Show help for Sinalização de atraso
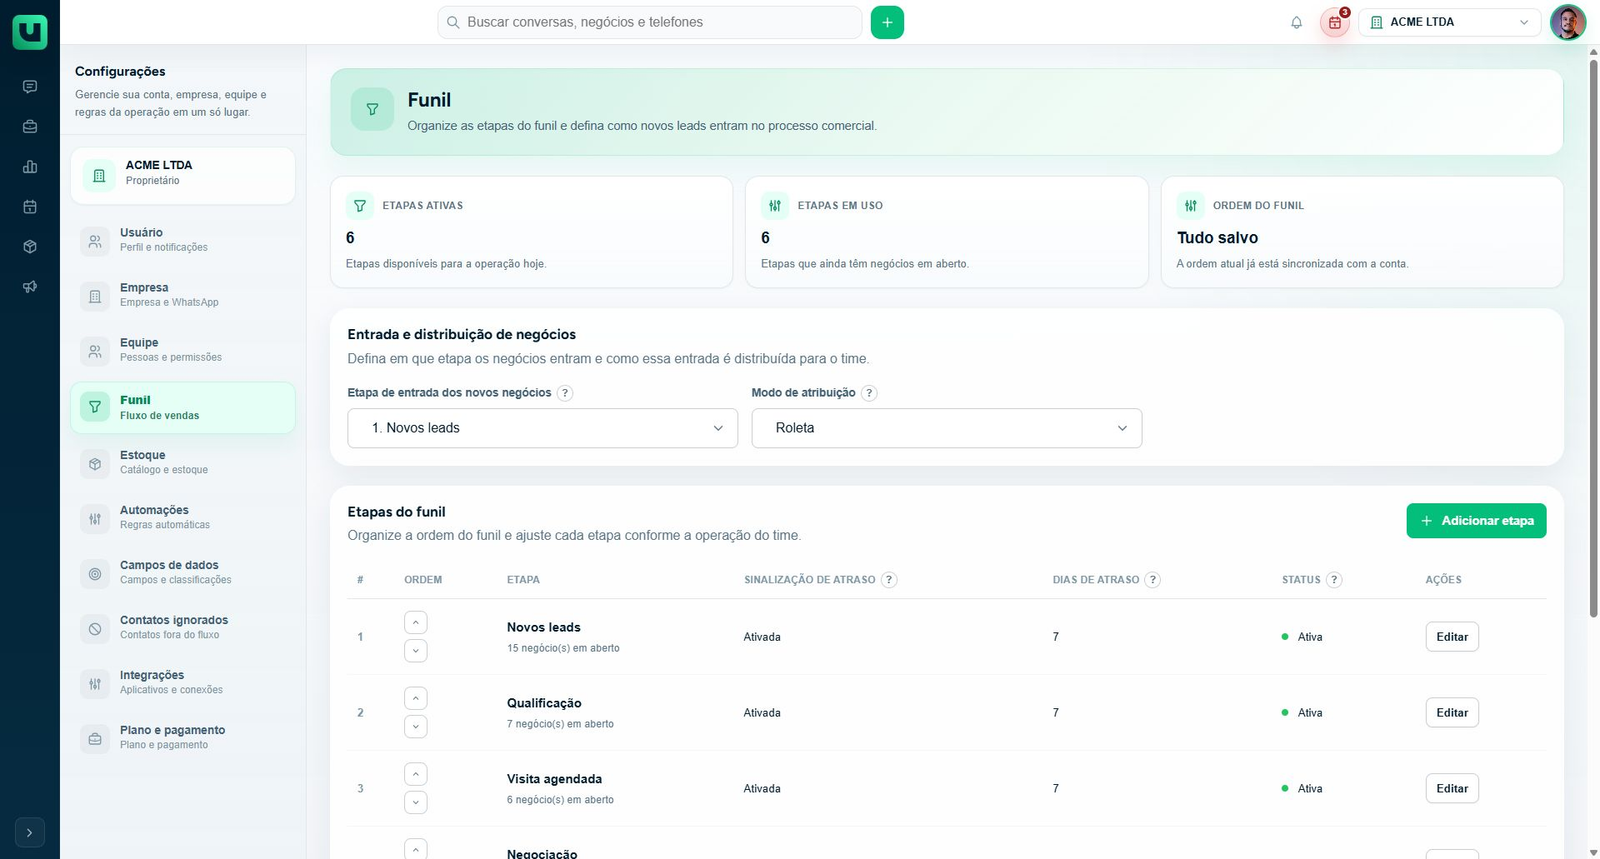Image resolution: width=1600 pixels, height=859 pixels. point(889,580)
